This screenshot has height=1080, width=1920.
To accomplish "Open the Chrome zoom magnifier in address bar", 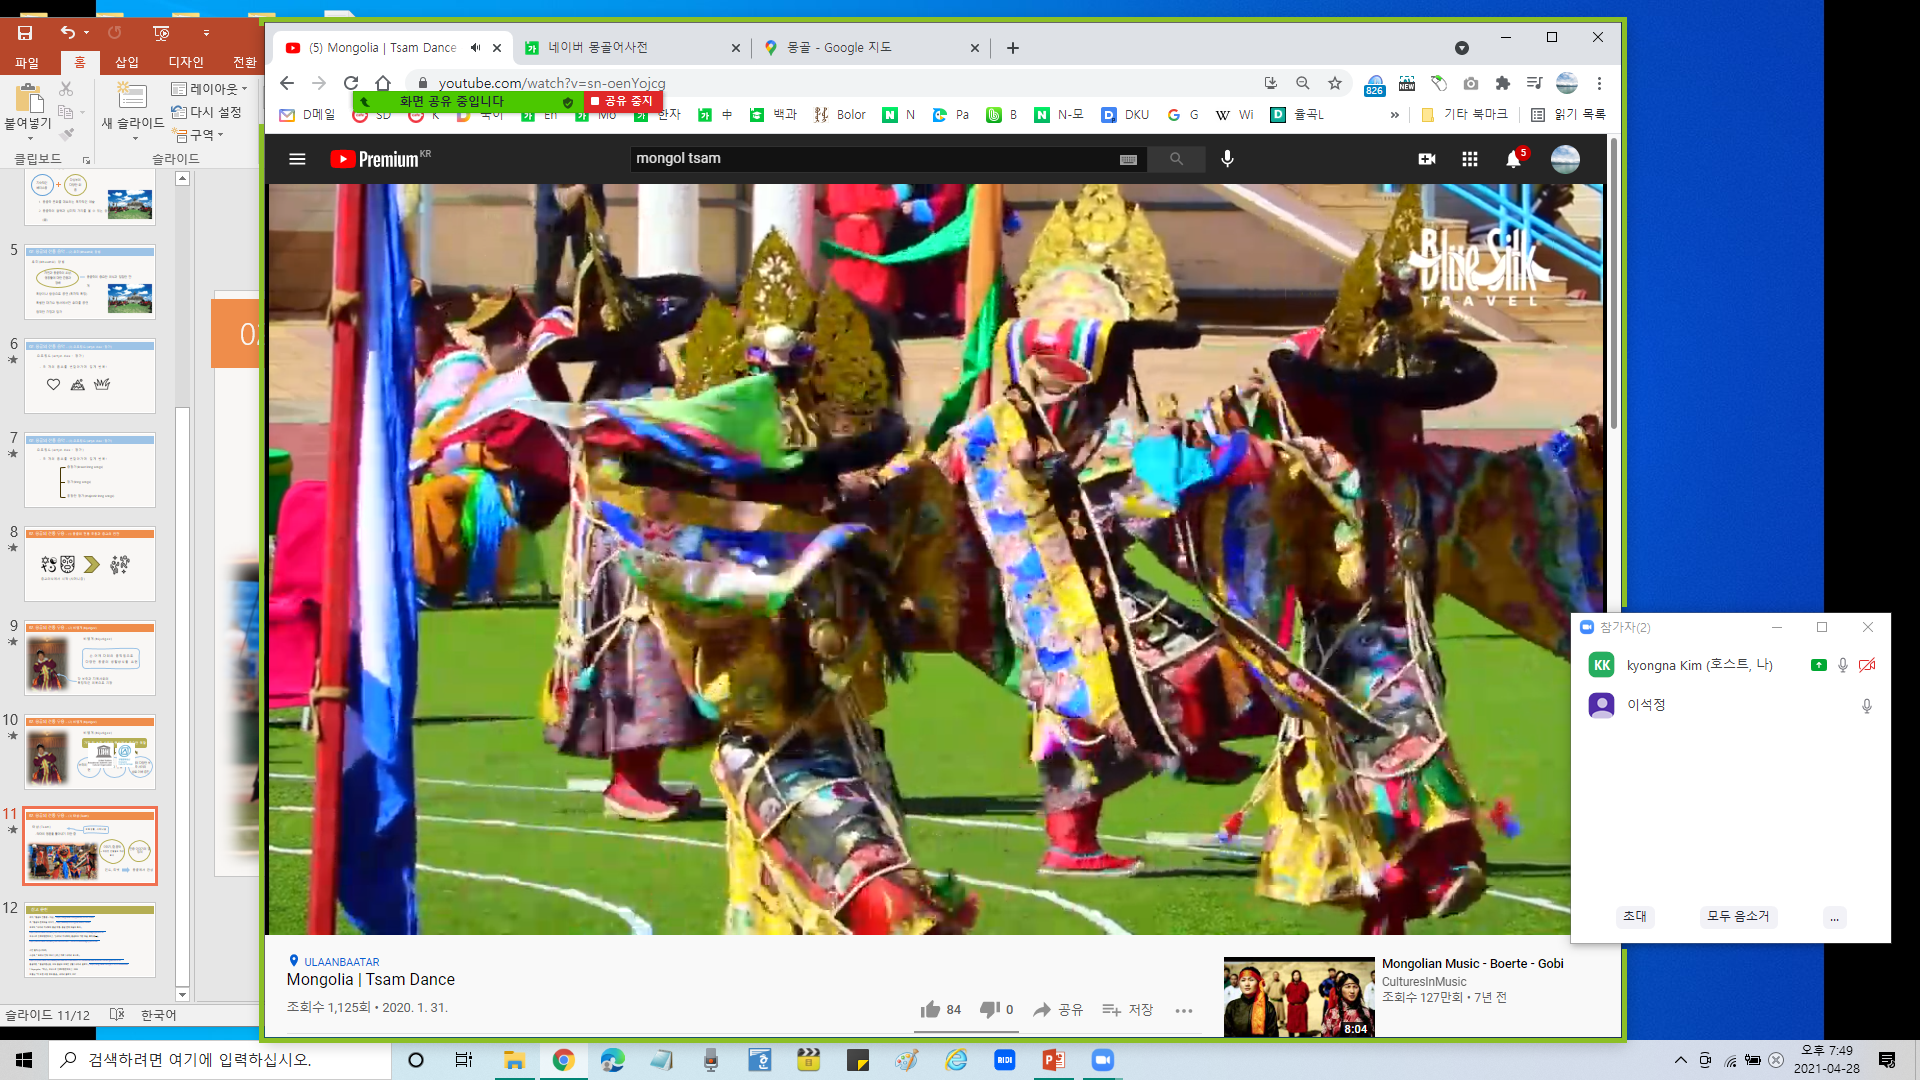I will point(1303,83).
